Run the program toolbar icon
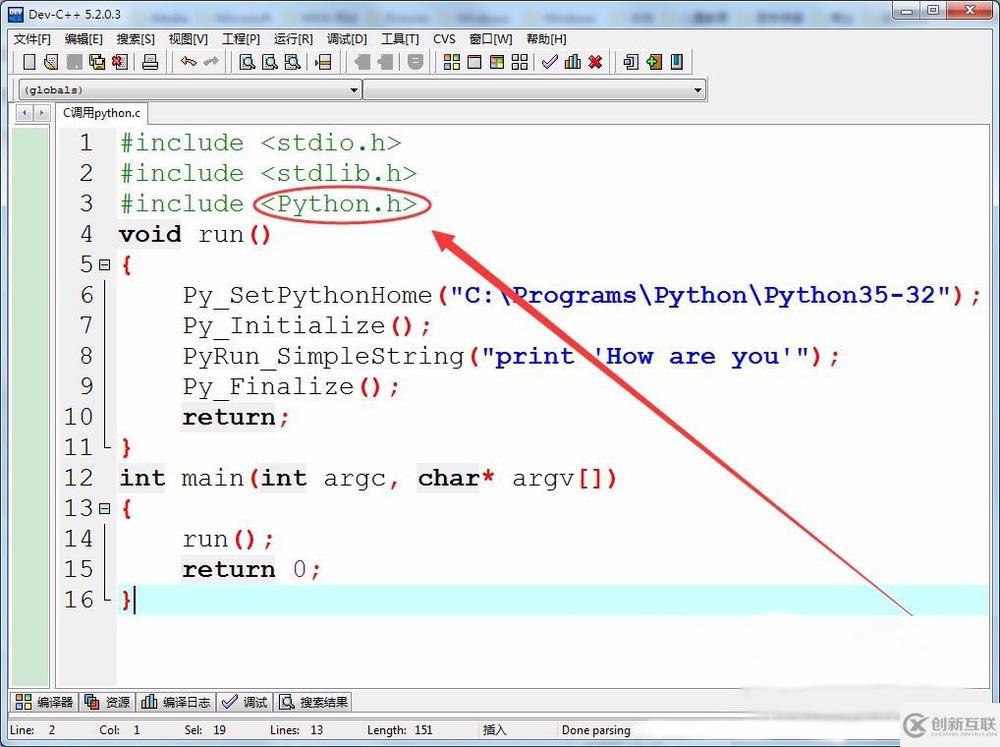 [x=473, y=62]
